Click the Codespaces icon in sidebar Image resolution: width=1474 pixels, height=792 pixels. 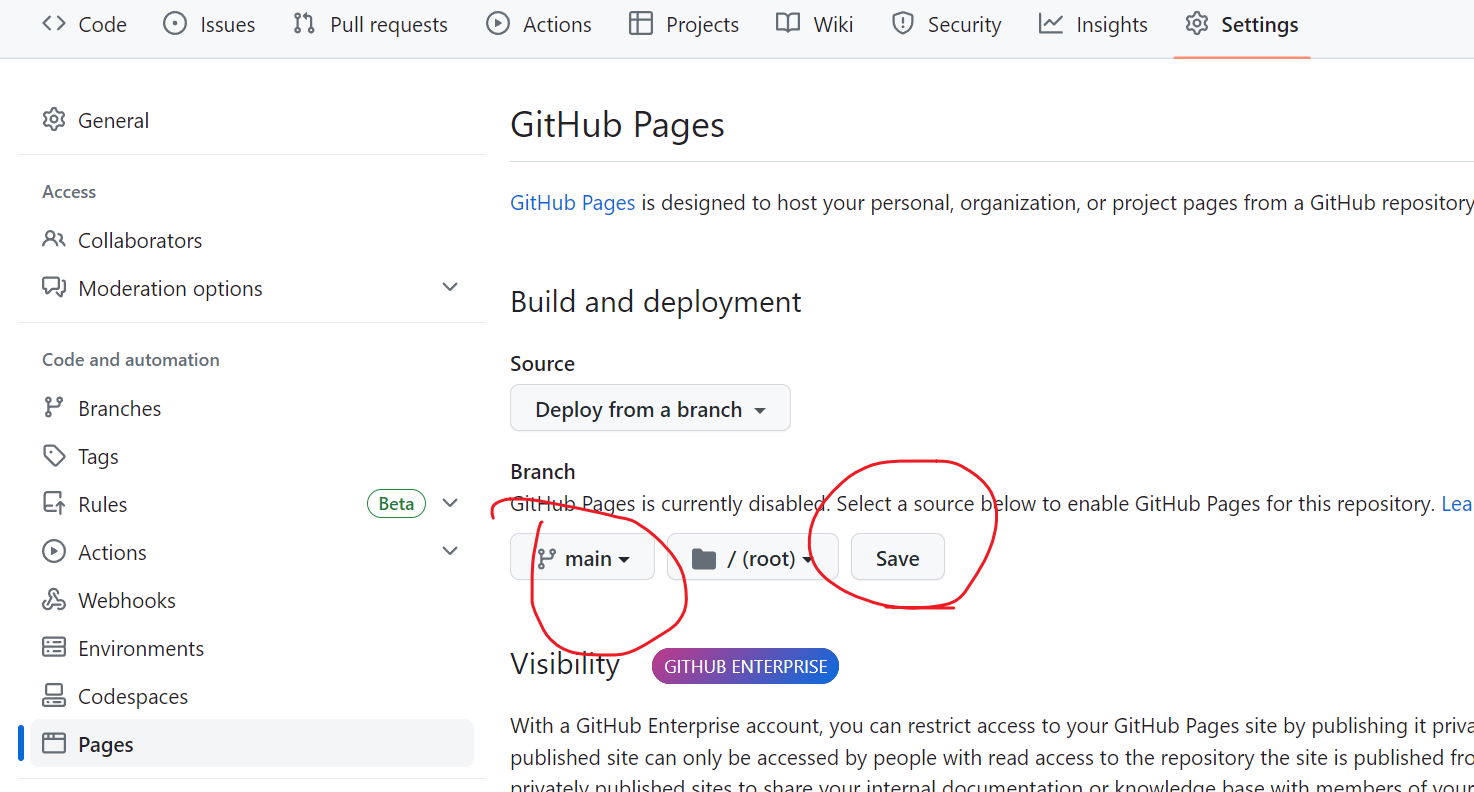[54, 696]
